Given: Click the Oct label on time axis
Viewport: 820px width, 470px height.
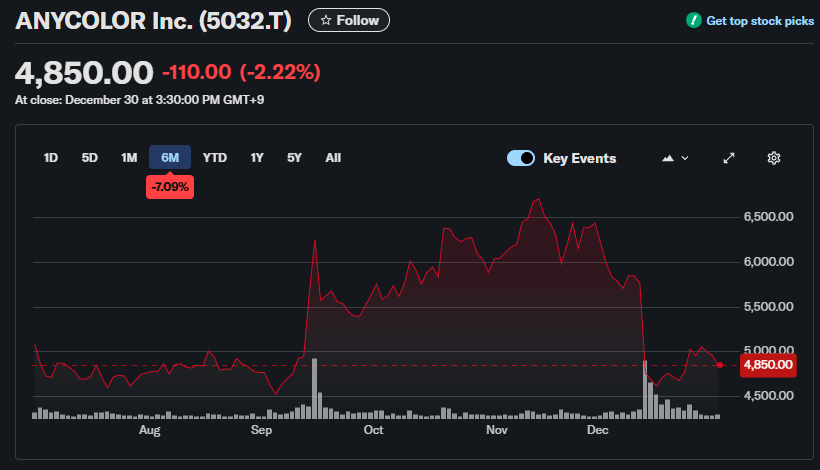Looking at the screenshot, I should click(373, 430).
